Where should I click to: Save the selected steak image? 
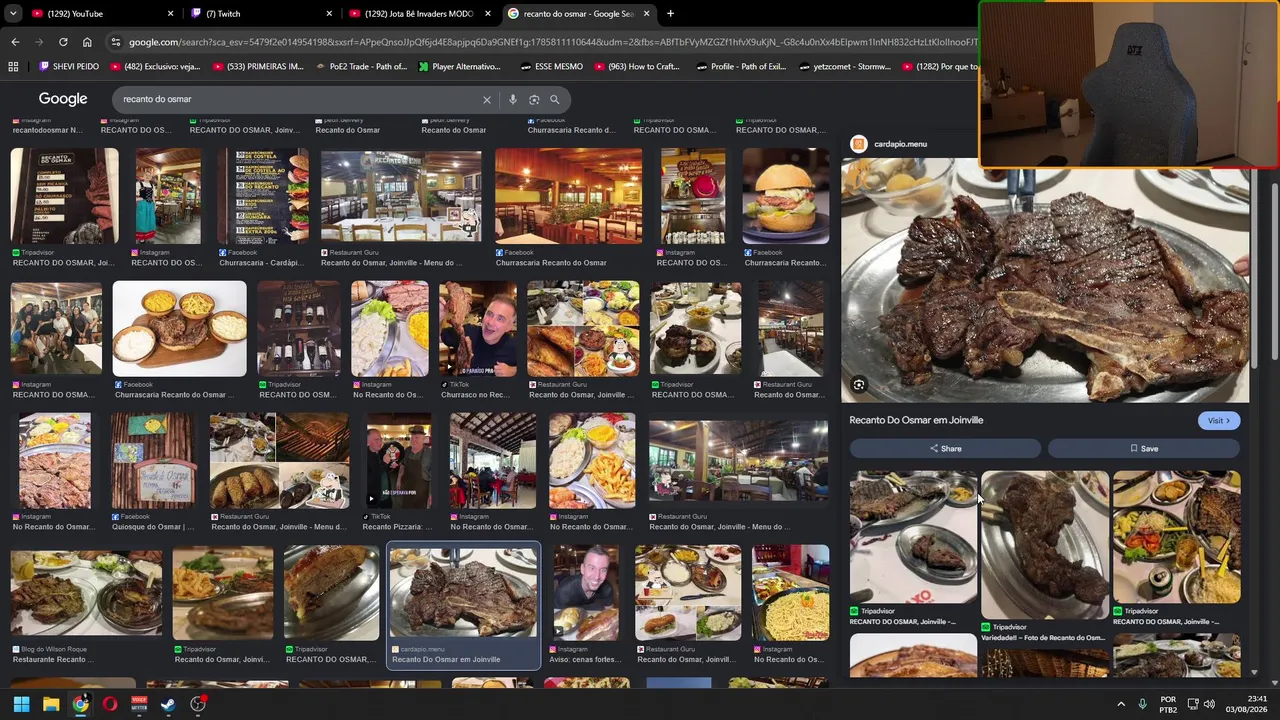1144,449
